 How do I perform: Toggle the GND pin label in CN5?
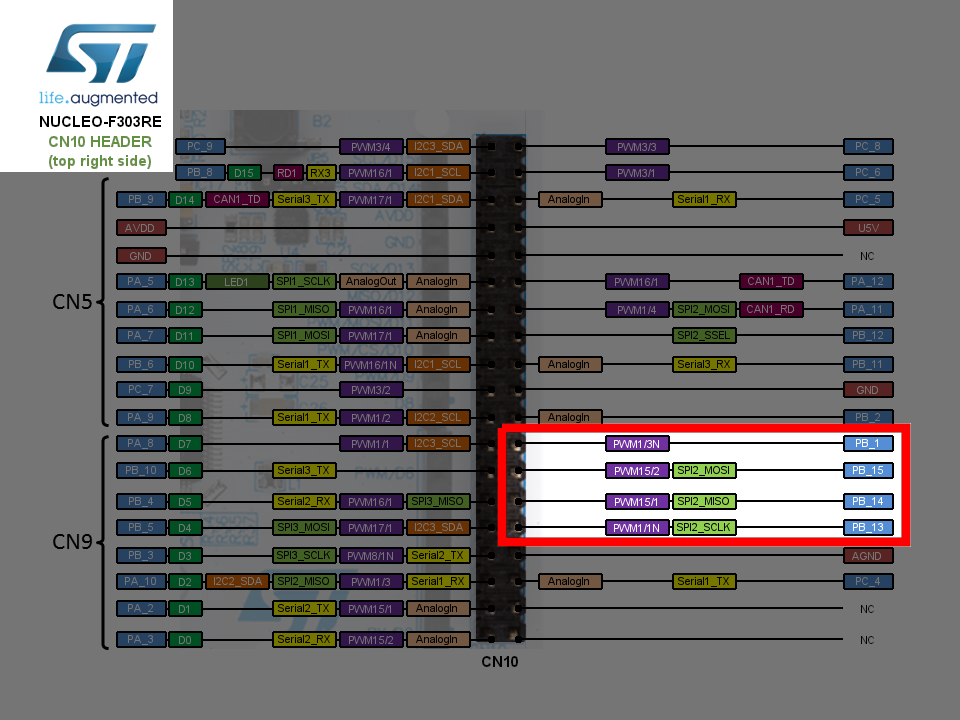pyautogui.click(x=140, y=255)
